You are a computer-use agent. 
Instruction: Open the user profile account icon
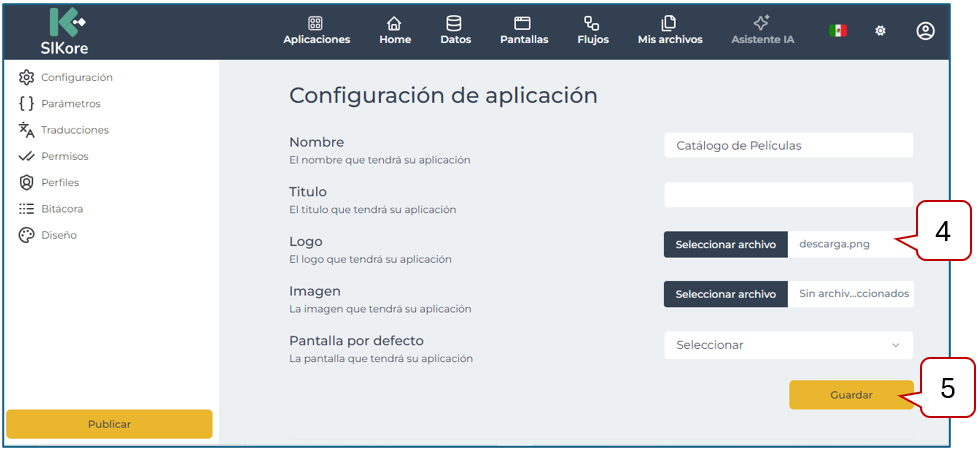(x=925, y=31)
